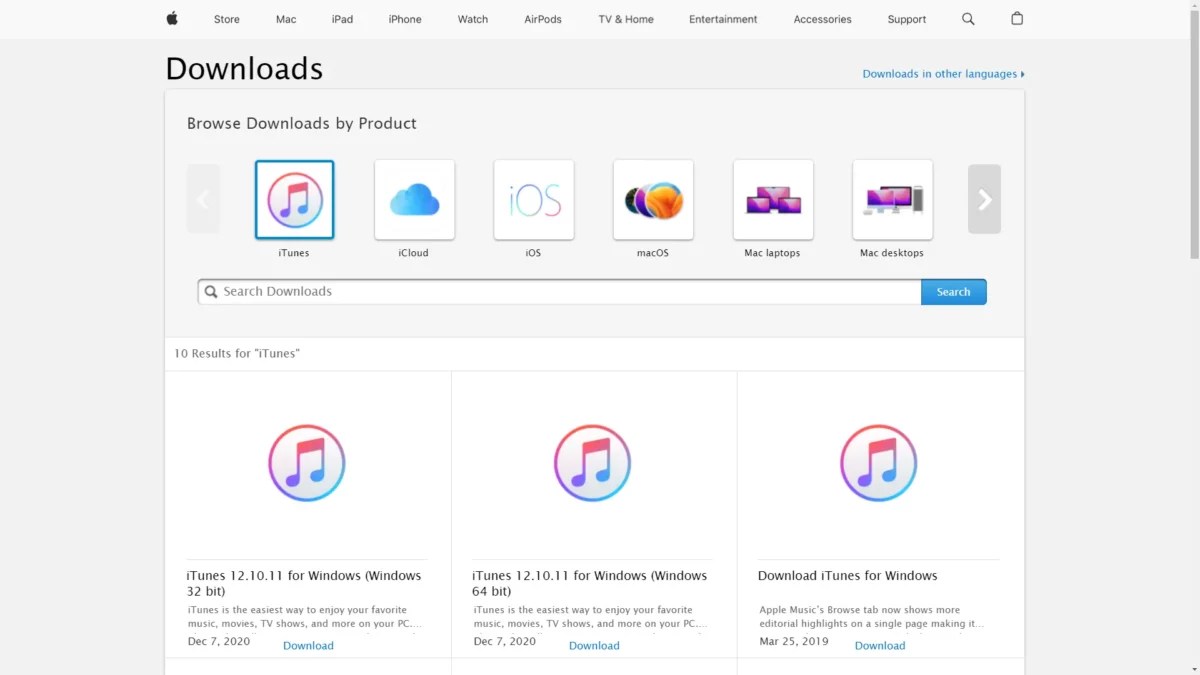
Task: Click the shopping bag icon
Action: (1016, 18)
